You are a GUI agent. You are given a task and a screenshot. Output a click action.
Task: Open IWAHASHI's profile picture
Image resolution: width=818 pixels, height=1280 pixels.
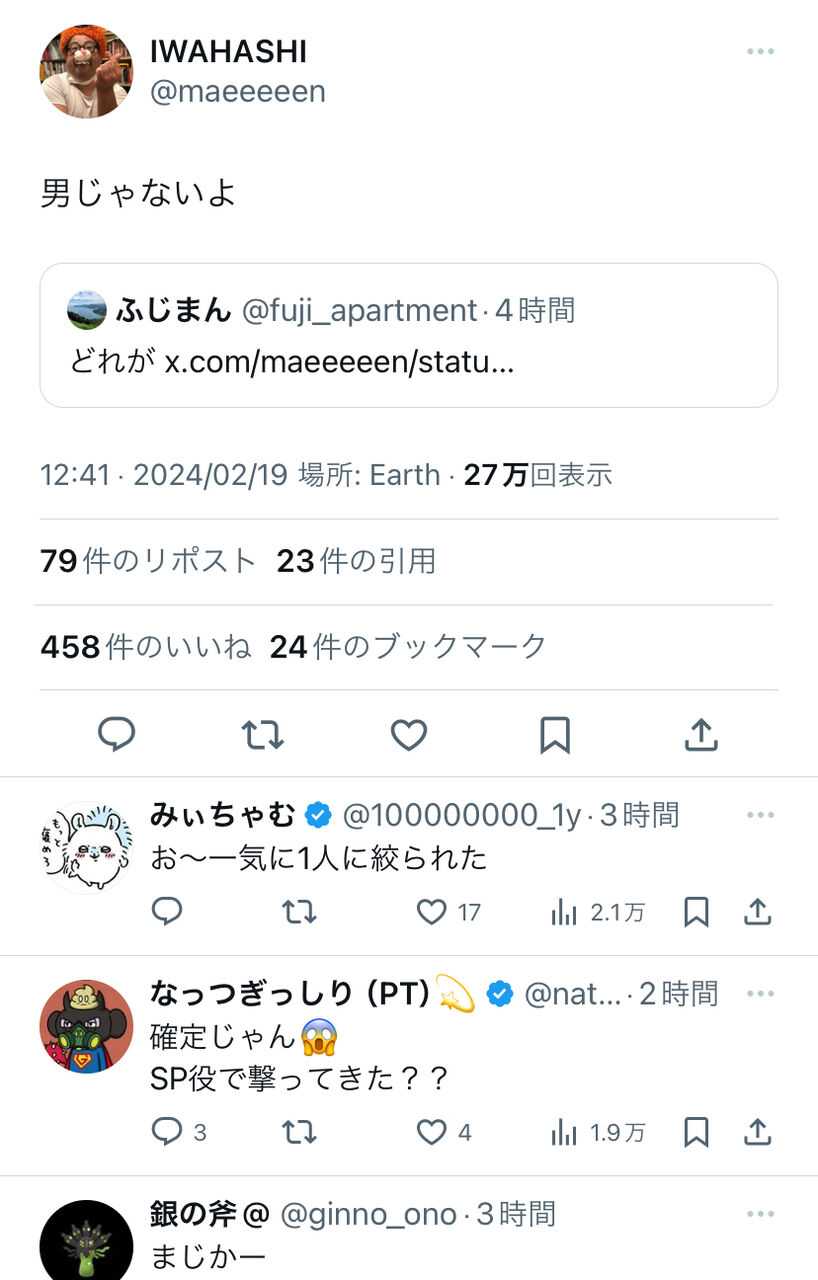click(86, 71)
